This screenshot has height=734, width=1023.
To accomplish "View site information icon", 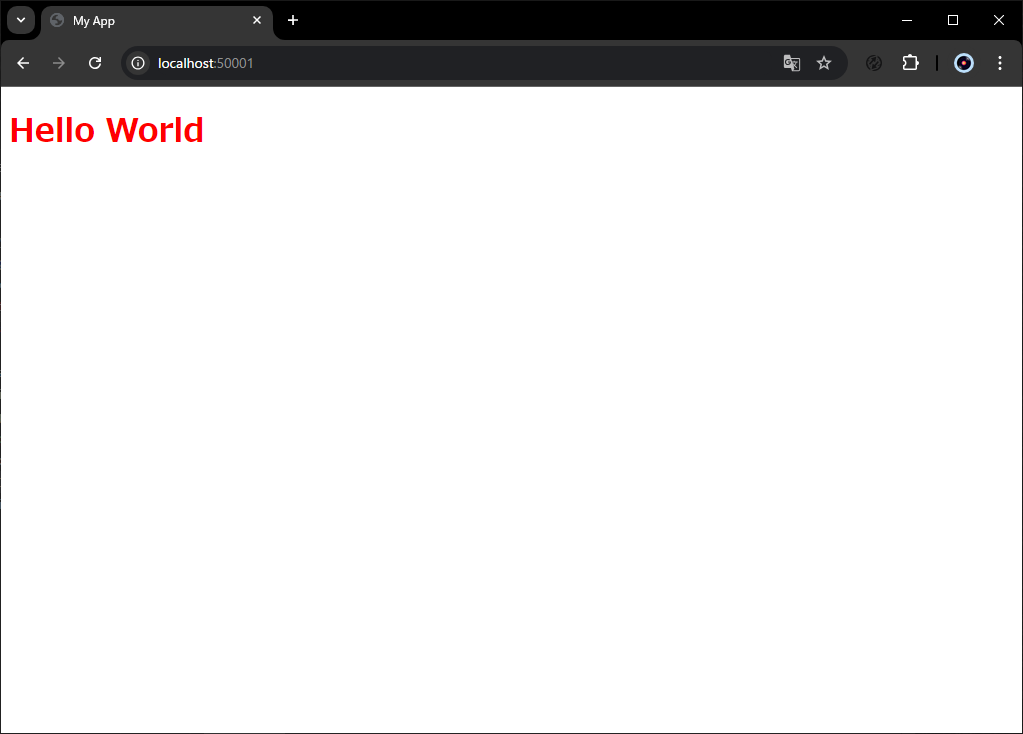I will [x=138, y=63].
